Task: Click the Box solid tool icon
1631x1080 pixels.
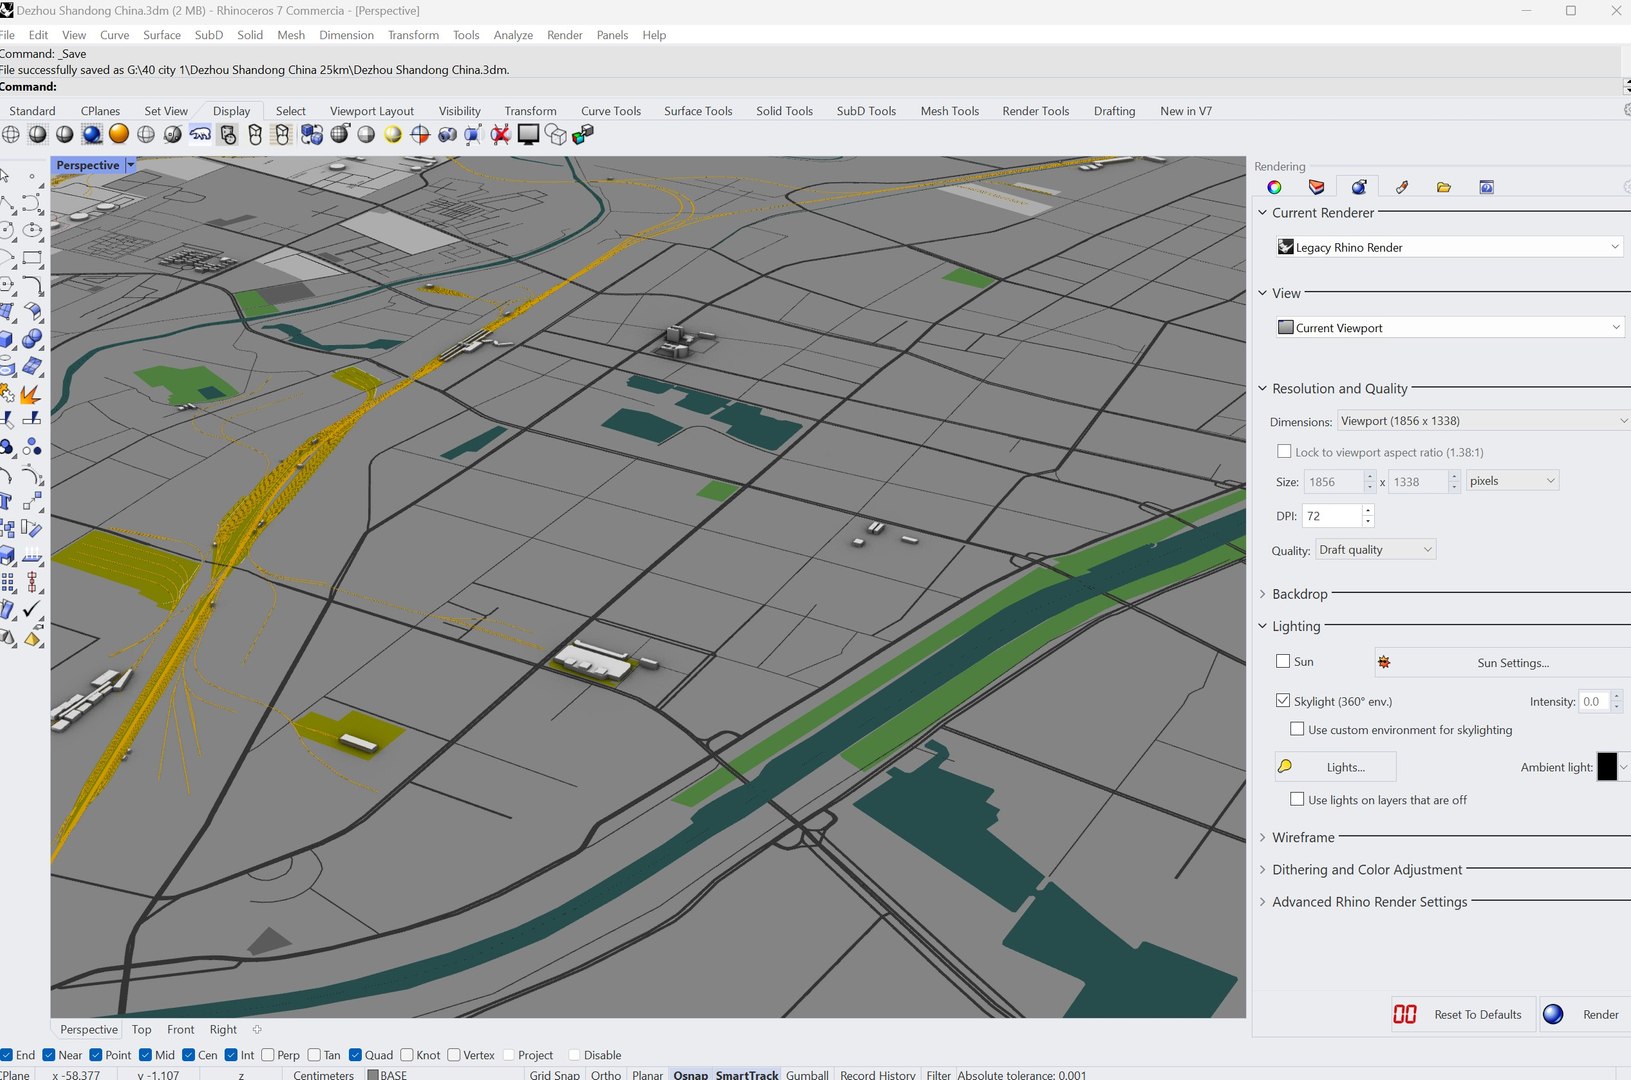Action: (x=6, y=338)
